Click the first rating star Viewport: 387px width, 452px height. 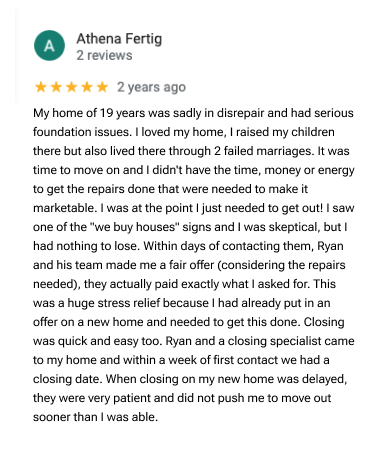41,87
